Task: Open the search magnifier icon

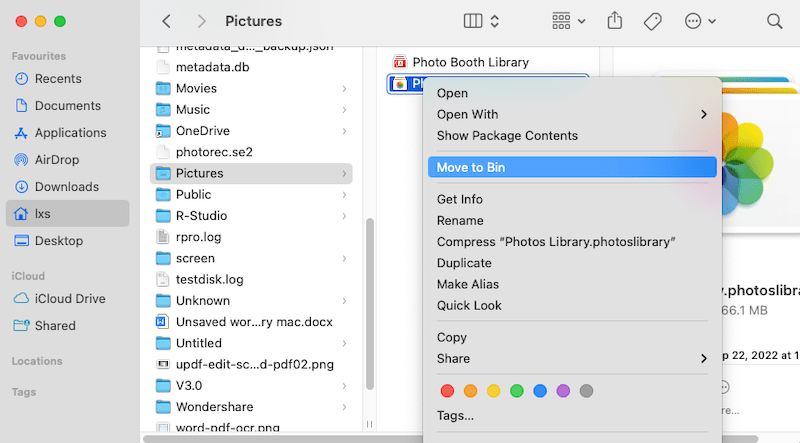Action: (774, 21)
